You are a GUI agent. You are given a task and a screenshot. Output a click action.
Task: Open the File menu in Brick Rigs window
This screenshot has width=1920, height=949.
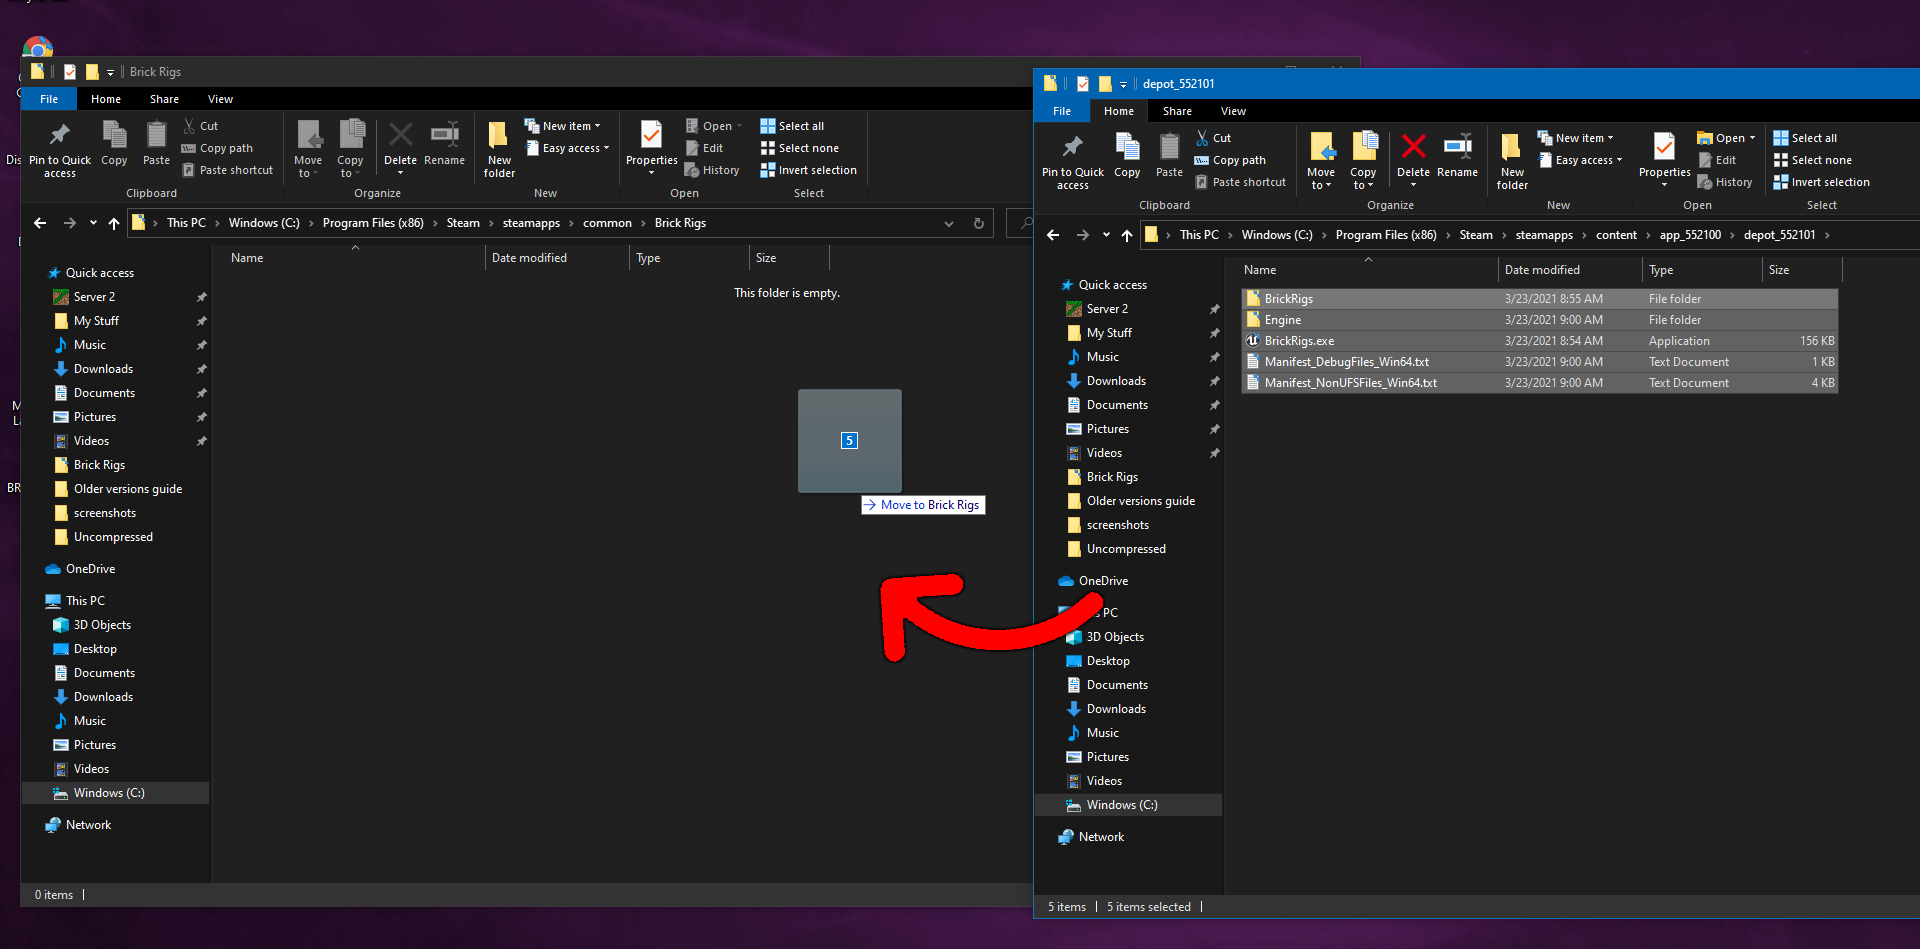49,99
